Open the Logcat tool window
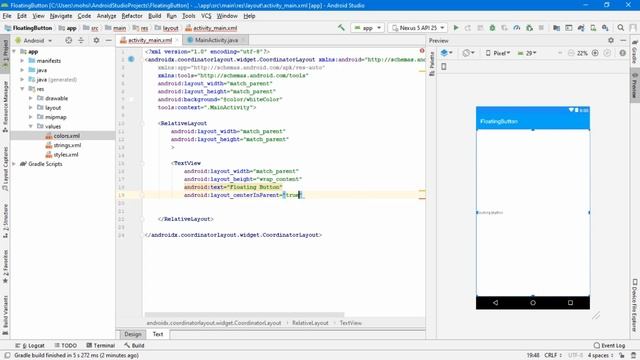 click(30, 345)
